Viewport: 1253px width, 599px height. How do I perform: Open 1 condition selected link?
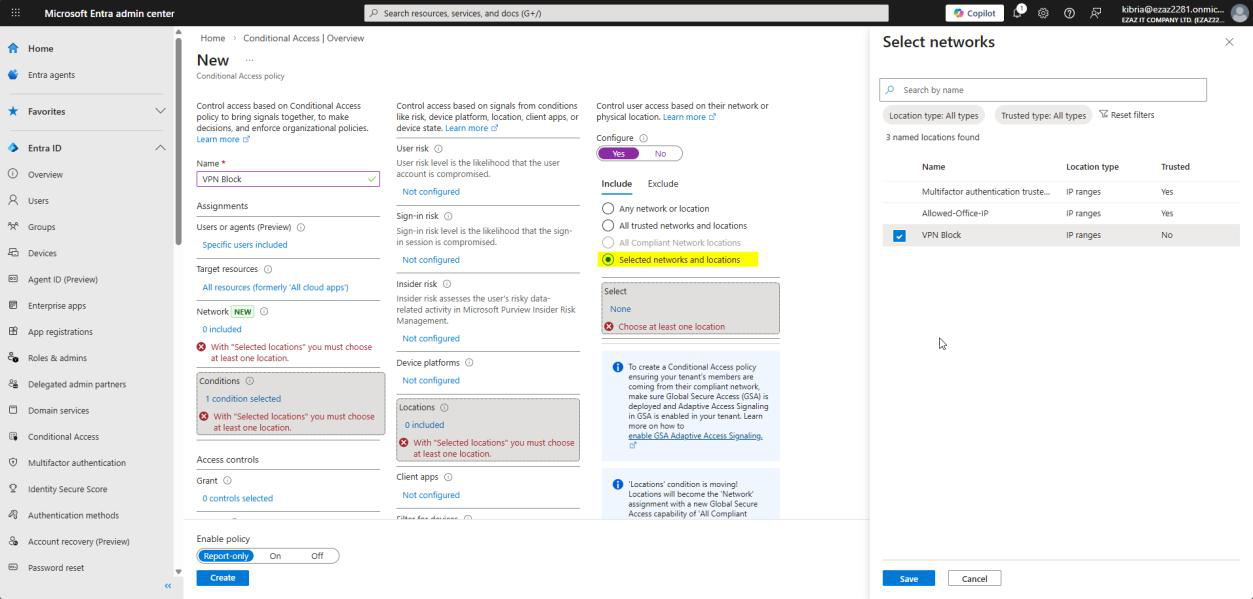click(243, 399)
